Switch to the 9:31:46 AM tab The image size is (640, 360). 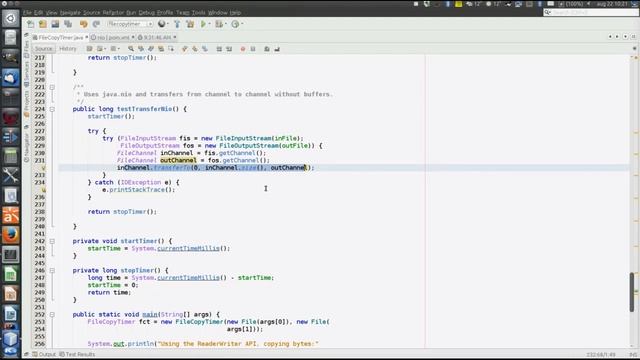tap(157, 38)
